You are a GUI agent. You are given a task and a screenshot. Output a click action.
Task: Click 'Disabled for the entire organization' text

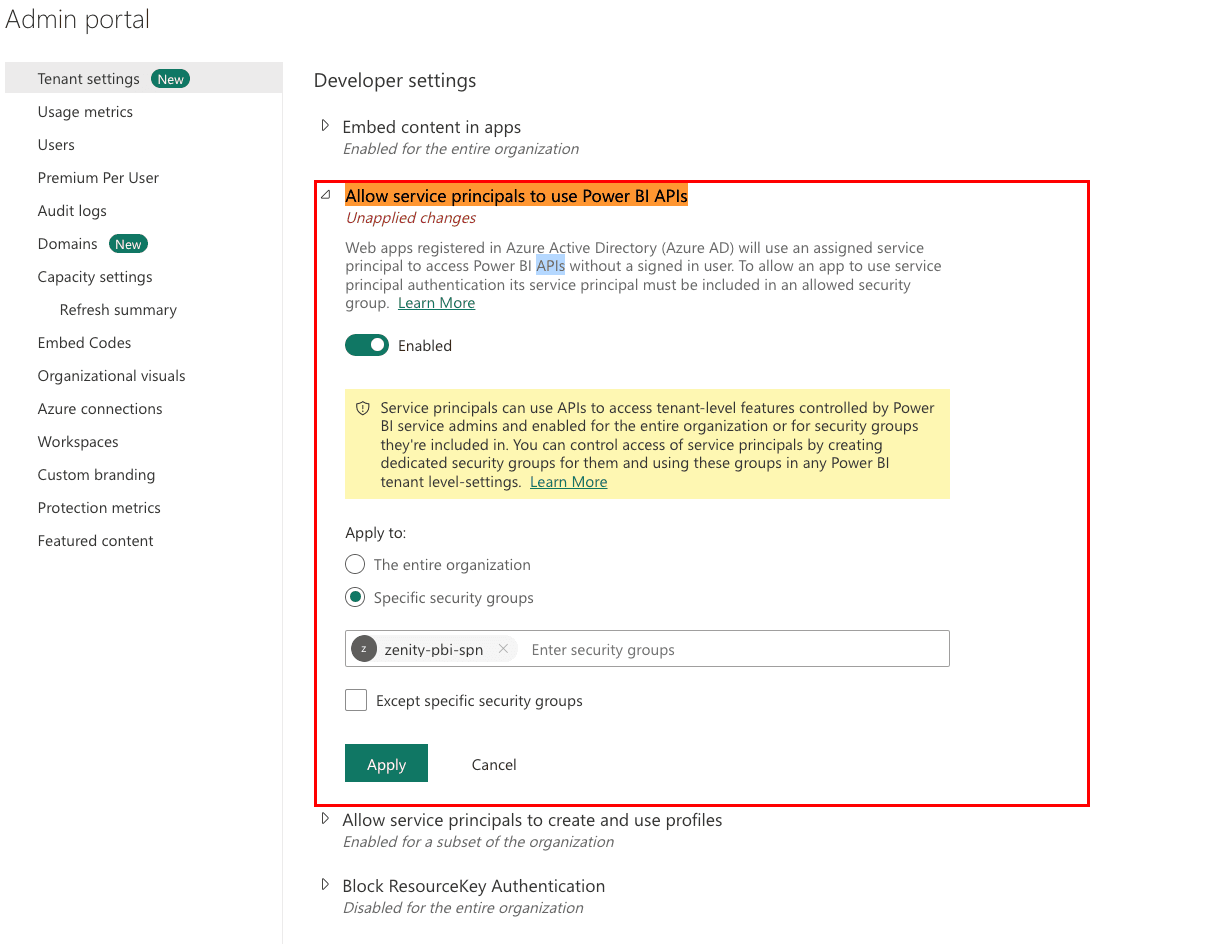click(463, 908)
